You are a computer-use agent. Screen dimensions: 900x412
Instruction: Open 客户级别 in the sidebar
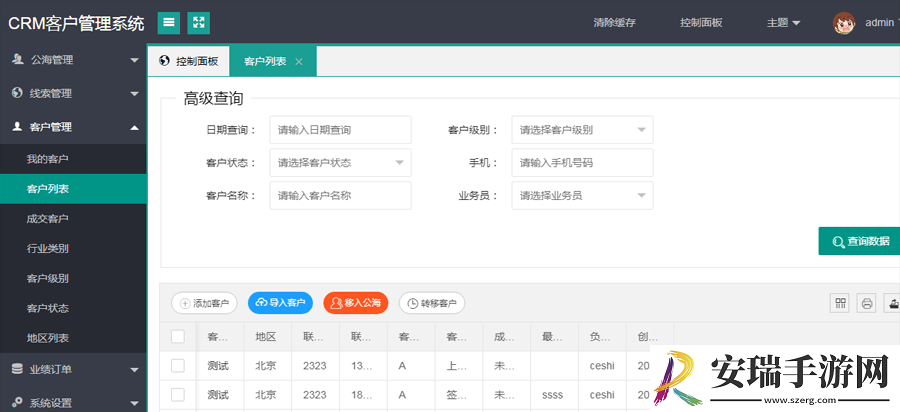[x=73, y=278]
